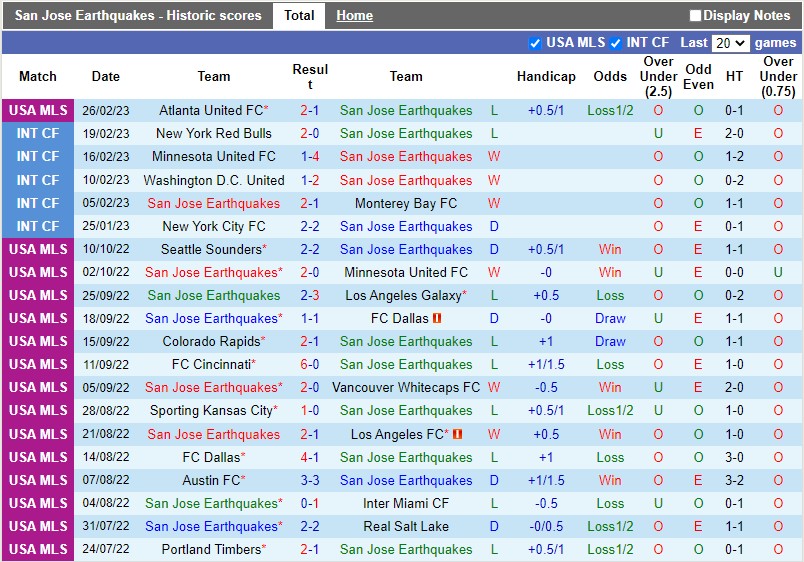Switch to the Total tab

(x=299, y=16)
